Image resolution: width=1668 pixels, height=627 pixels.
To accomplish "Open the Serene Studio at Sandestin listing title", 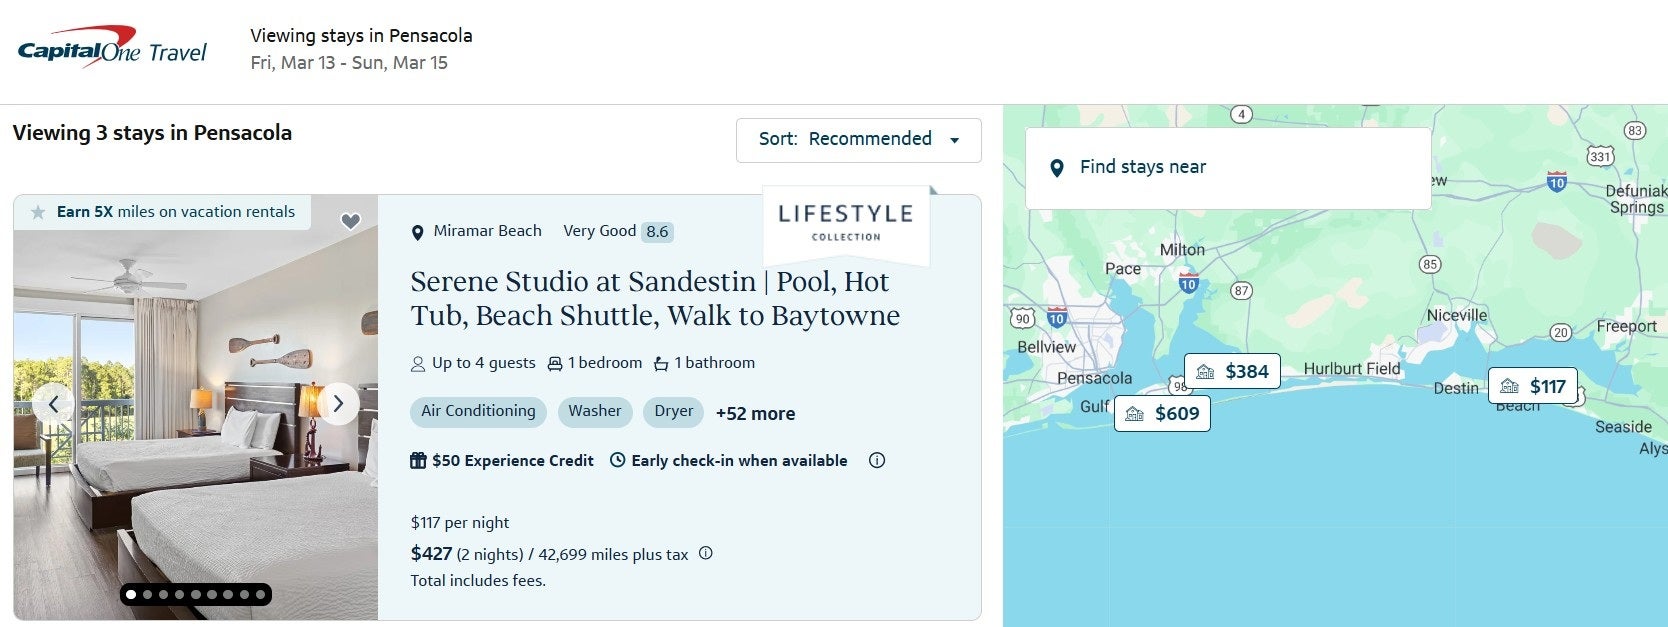I will click(654, 299).
